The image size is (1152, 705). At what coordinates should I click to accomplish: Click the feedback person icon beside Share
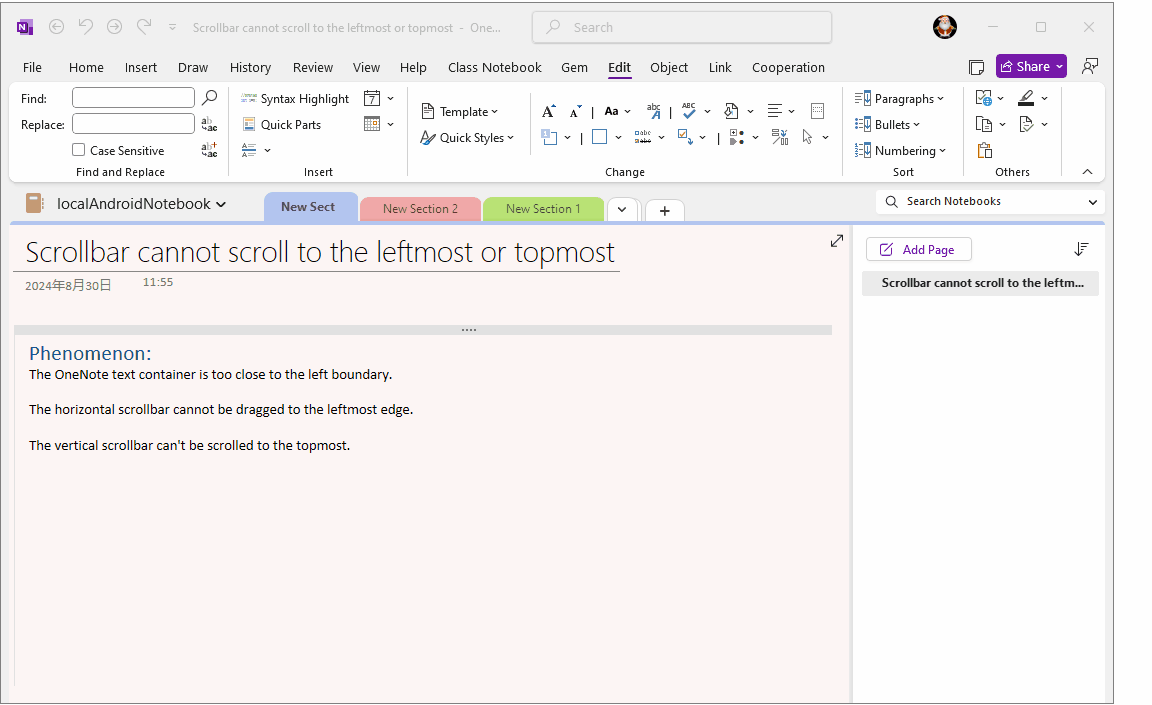[1090, 66]
